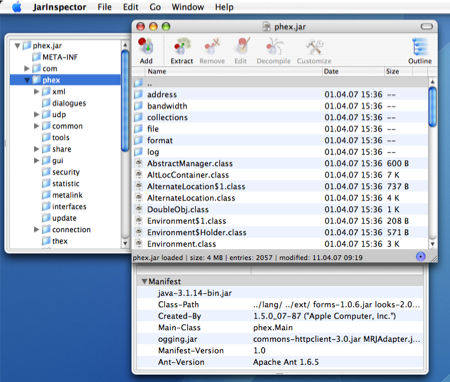Collapse the Manifest section triangle
Viewport: 450px width, 382px height.
(144, 281)
